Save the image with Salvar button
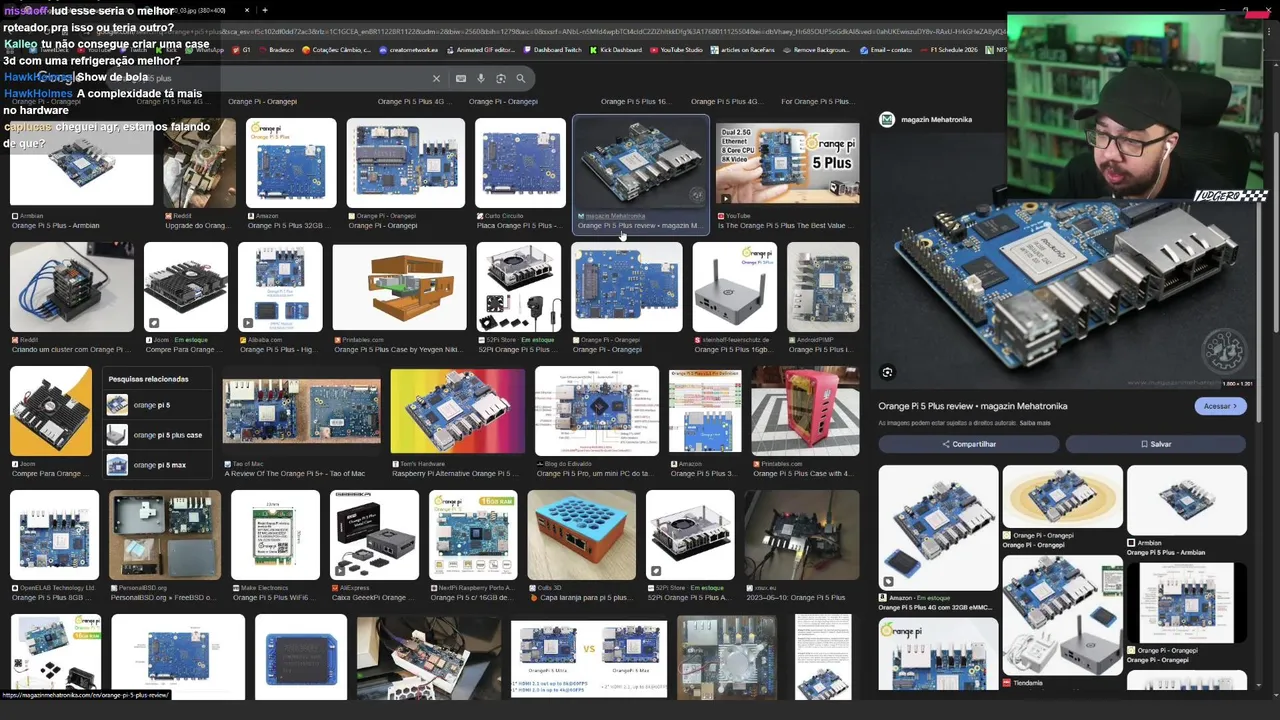Viewport: 1280px width, 720px height. (1156, 444)
